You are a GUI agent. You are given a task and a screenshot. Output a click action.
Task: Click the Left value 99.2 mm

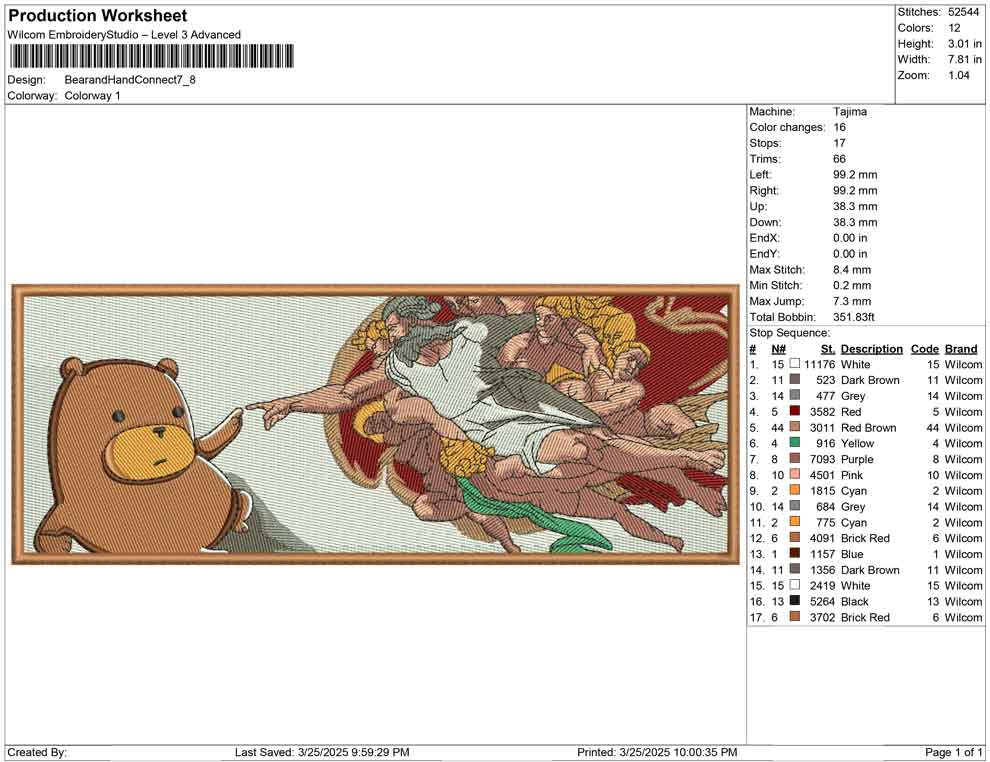point(855,175)
